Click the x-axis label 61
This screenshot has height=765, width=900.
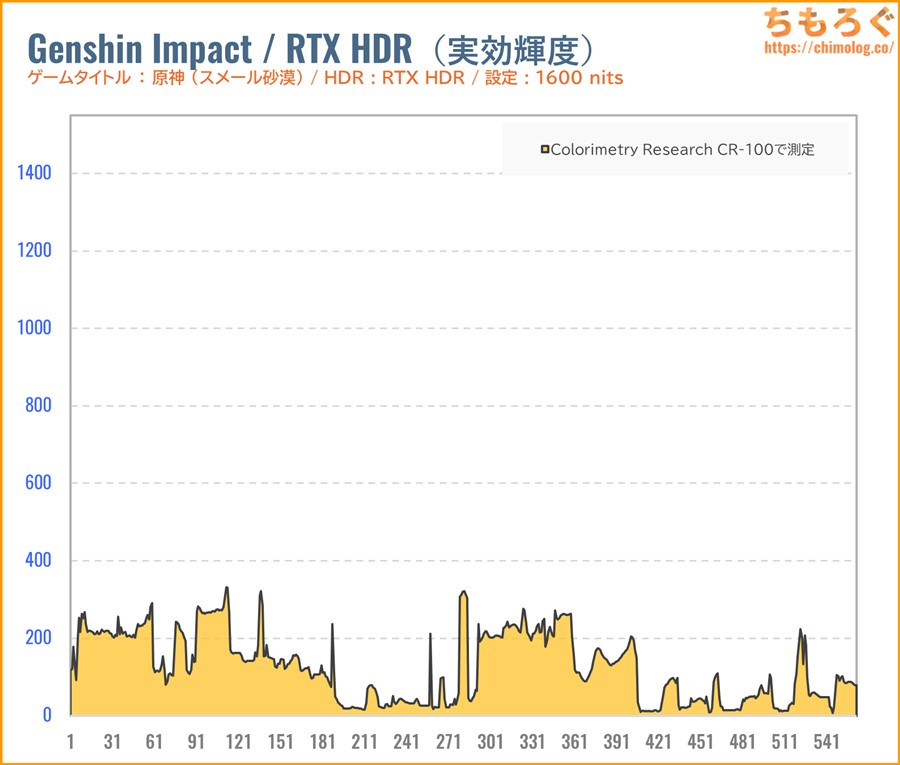pos(154,741)
